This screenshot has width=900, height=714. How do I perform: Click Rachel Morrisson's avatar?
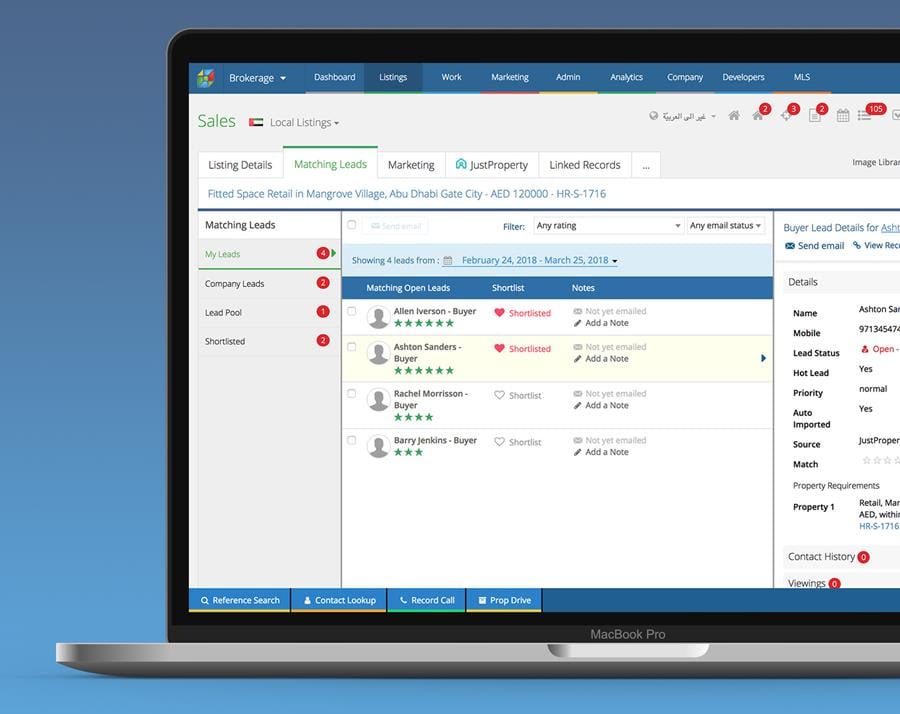pos(378,399)
